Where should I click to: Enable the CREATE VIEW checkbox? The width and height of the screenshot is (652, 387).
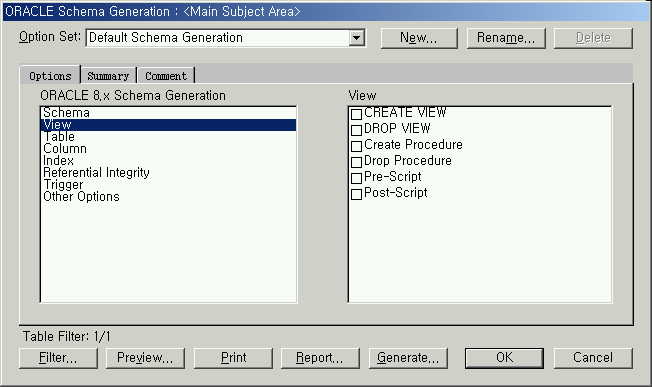click(356, 113)
